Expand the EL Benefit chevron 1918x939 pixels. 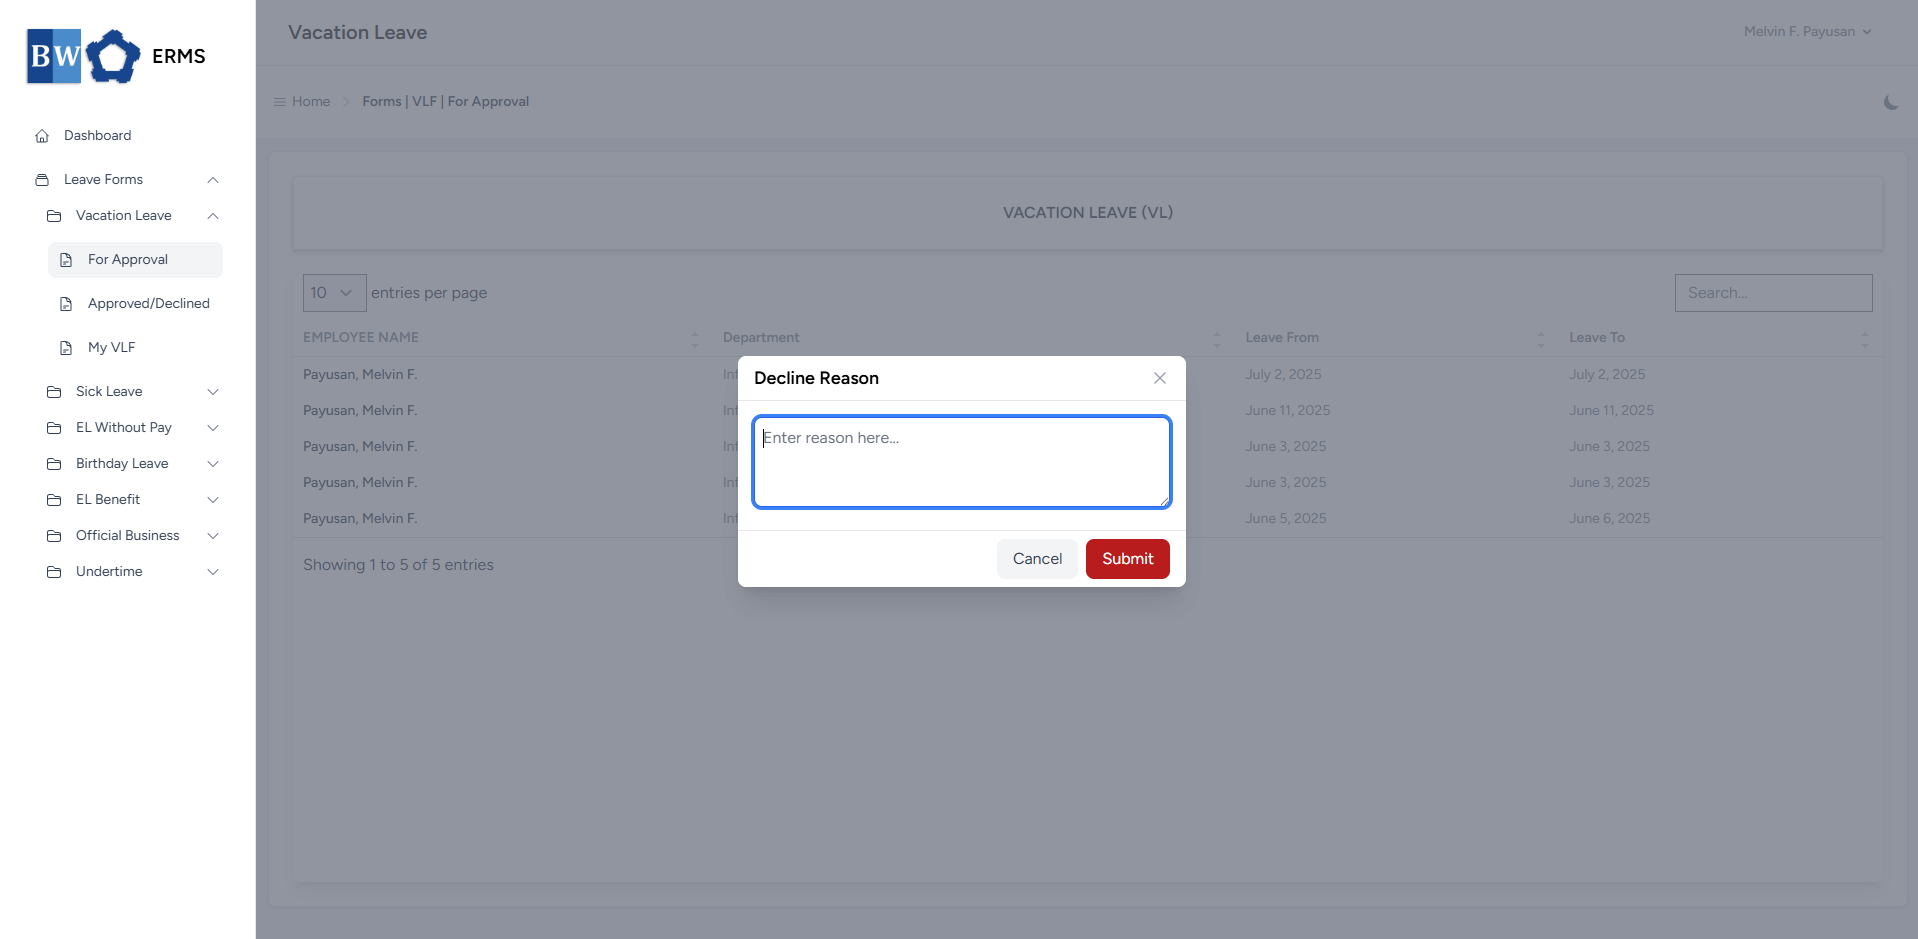213,500
